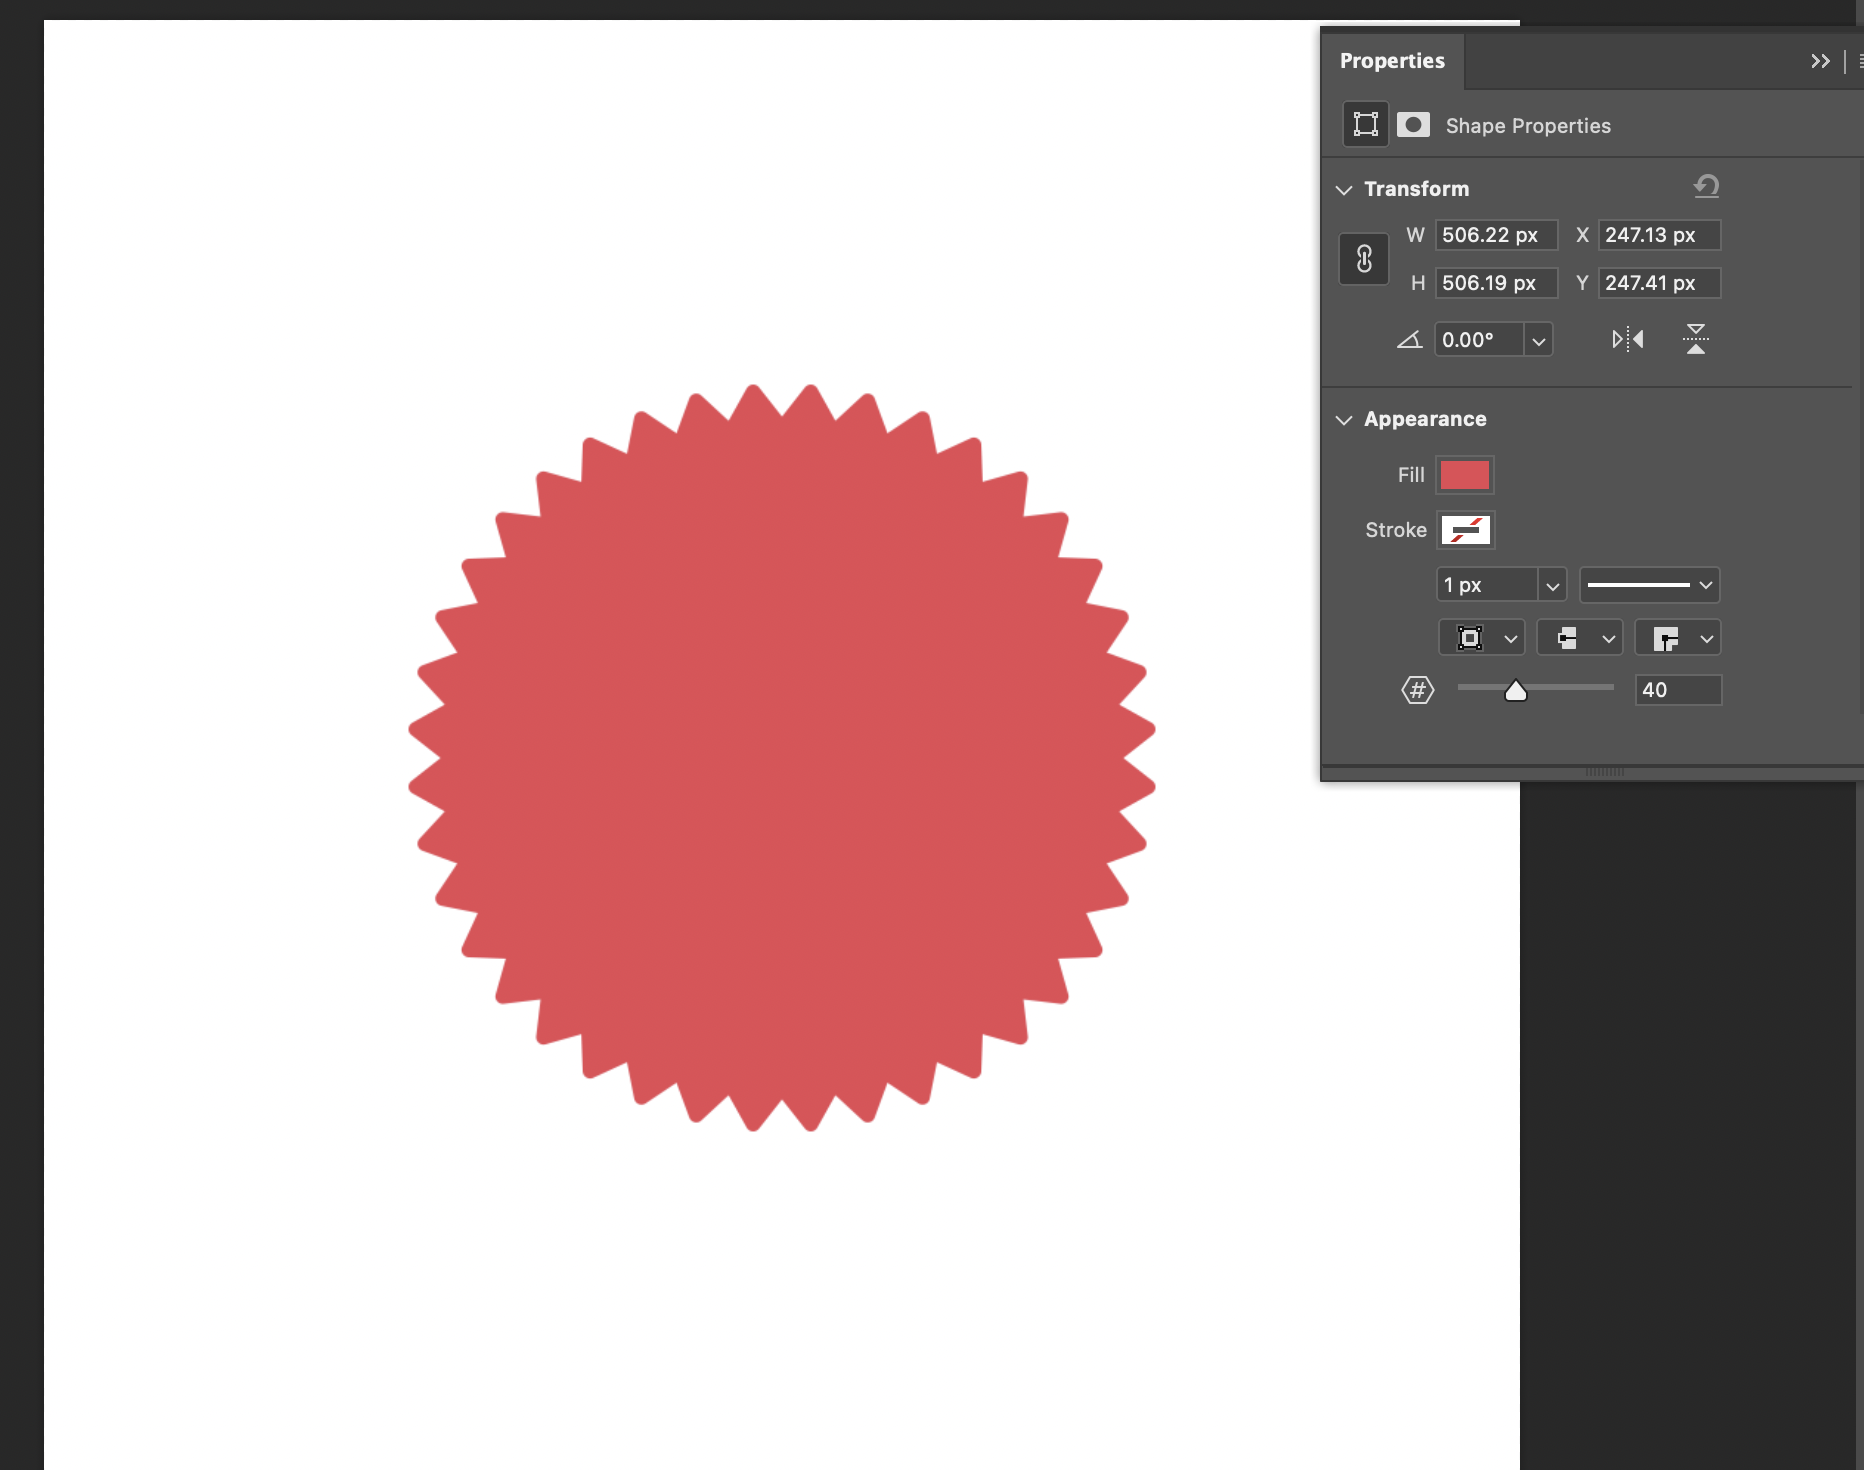Open the stroke line cap dropdown
This screenshot has height=1470, width=1864.
point(1580,638)
